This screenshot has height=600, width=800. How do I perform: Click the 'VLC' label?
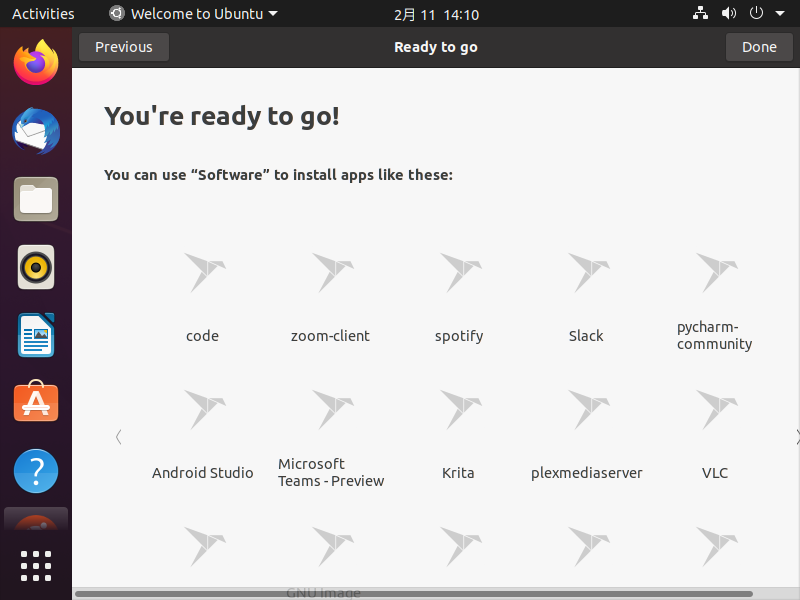click(715, 473)
